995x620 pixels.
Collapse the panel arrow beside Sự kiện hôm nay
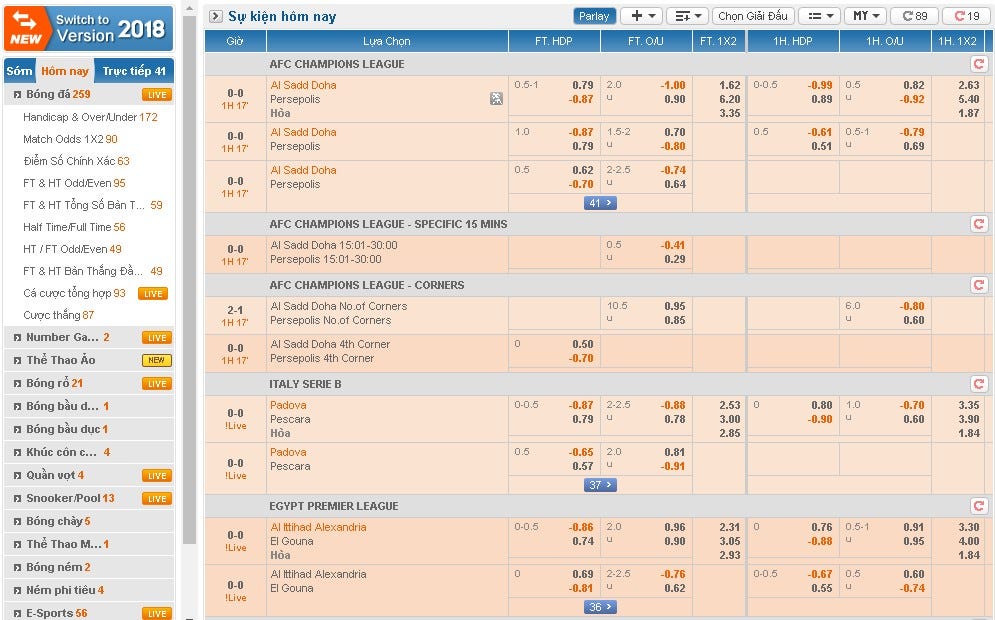pyautogui.click(x=216, y=16)
